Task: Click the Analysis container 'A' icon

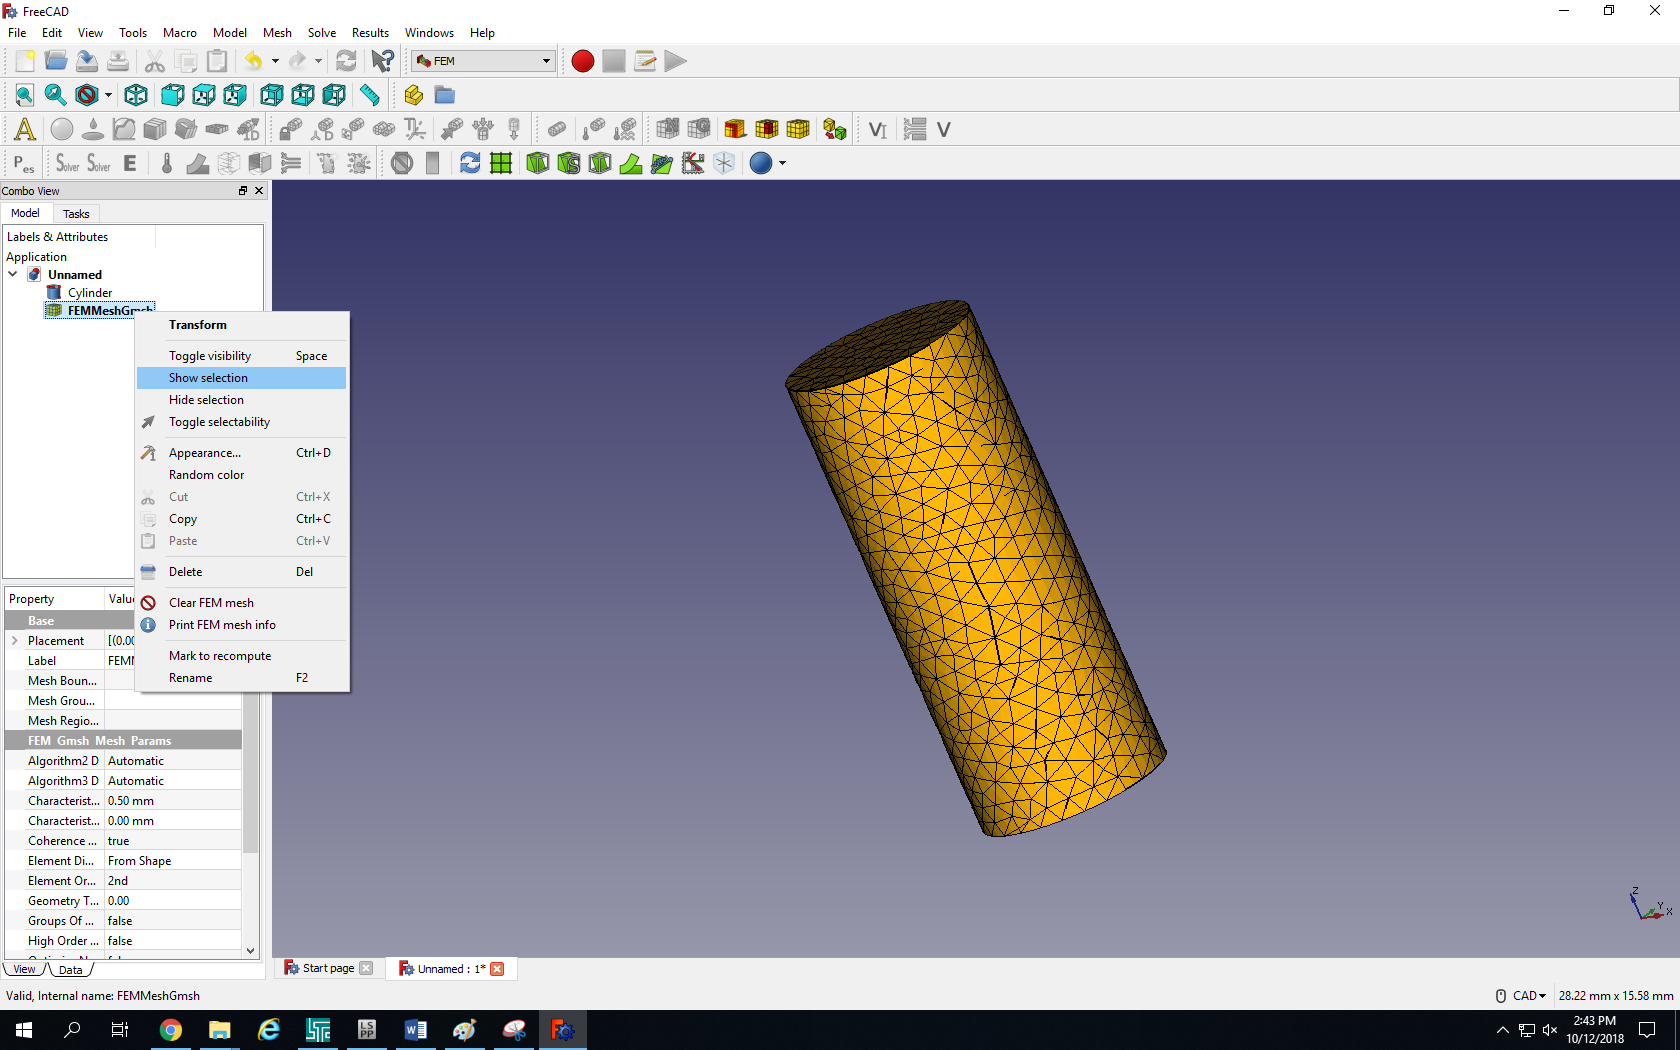Action: (x=24, y=129)
